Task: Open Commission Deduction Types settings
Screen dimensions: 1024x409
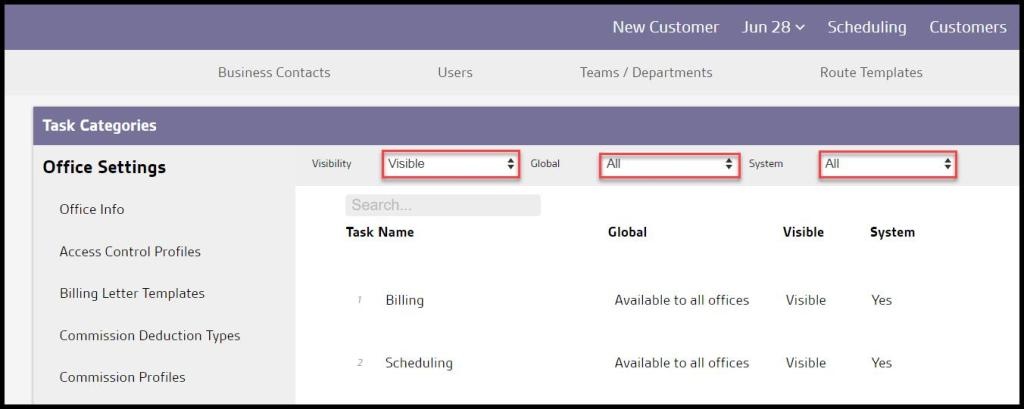Action: tap(150, 335)
